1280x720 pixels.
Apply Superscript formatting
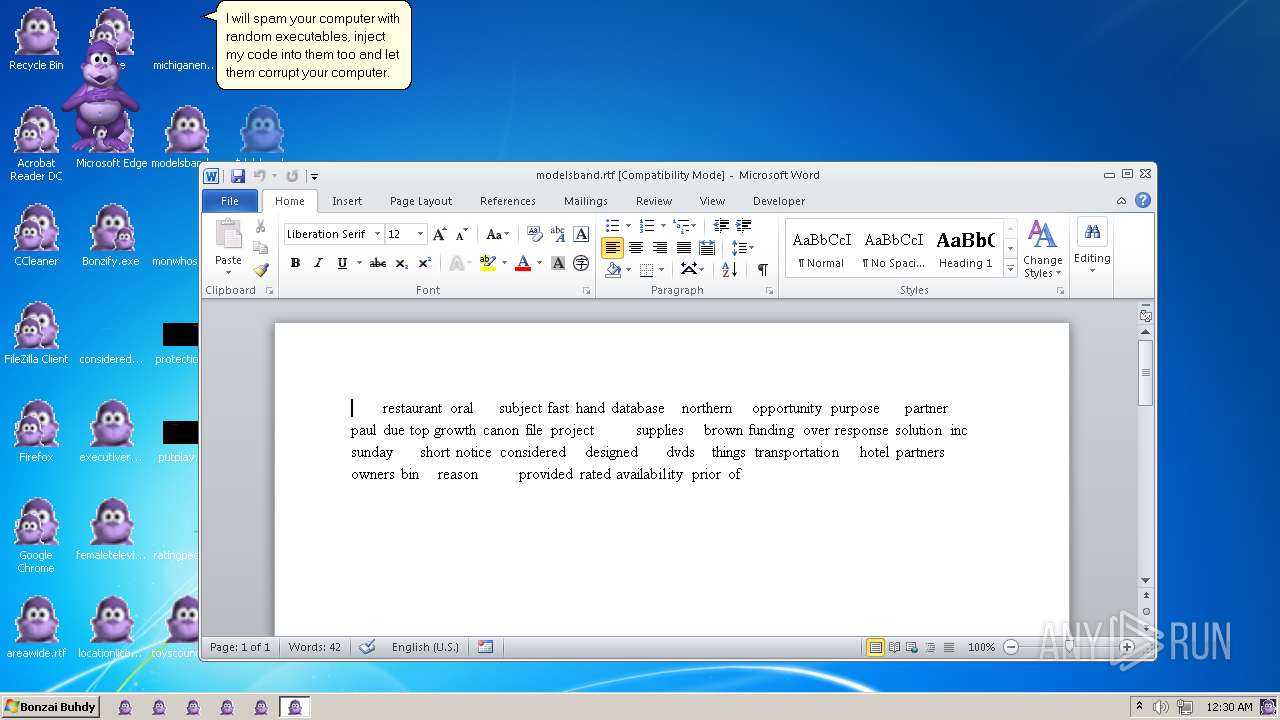(424, 263)
